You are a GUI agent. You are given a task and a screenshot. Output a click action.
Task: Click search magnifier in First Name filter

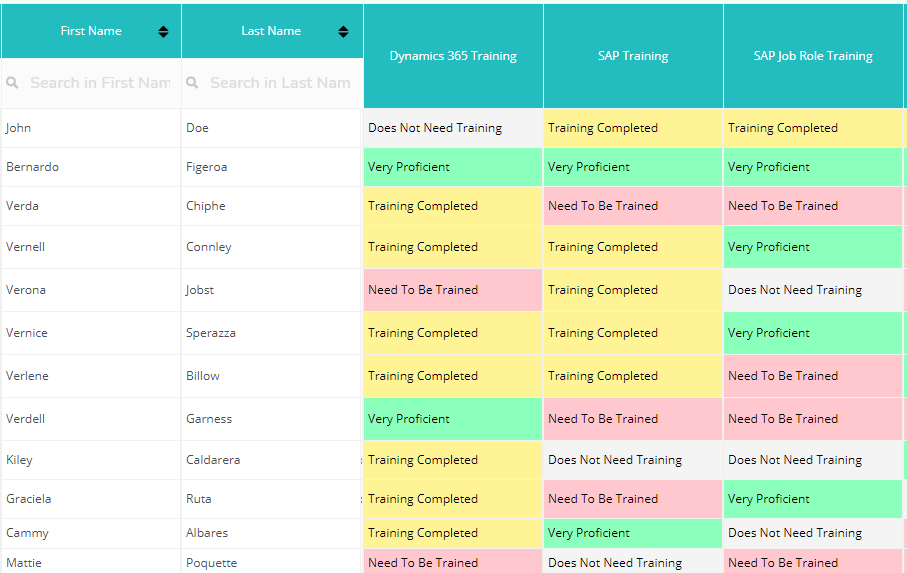12,83
